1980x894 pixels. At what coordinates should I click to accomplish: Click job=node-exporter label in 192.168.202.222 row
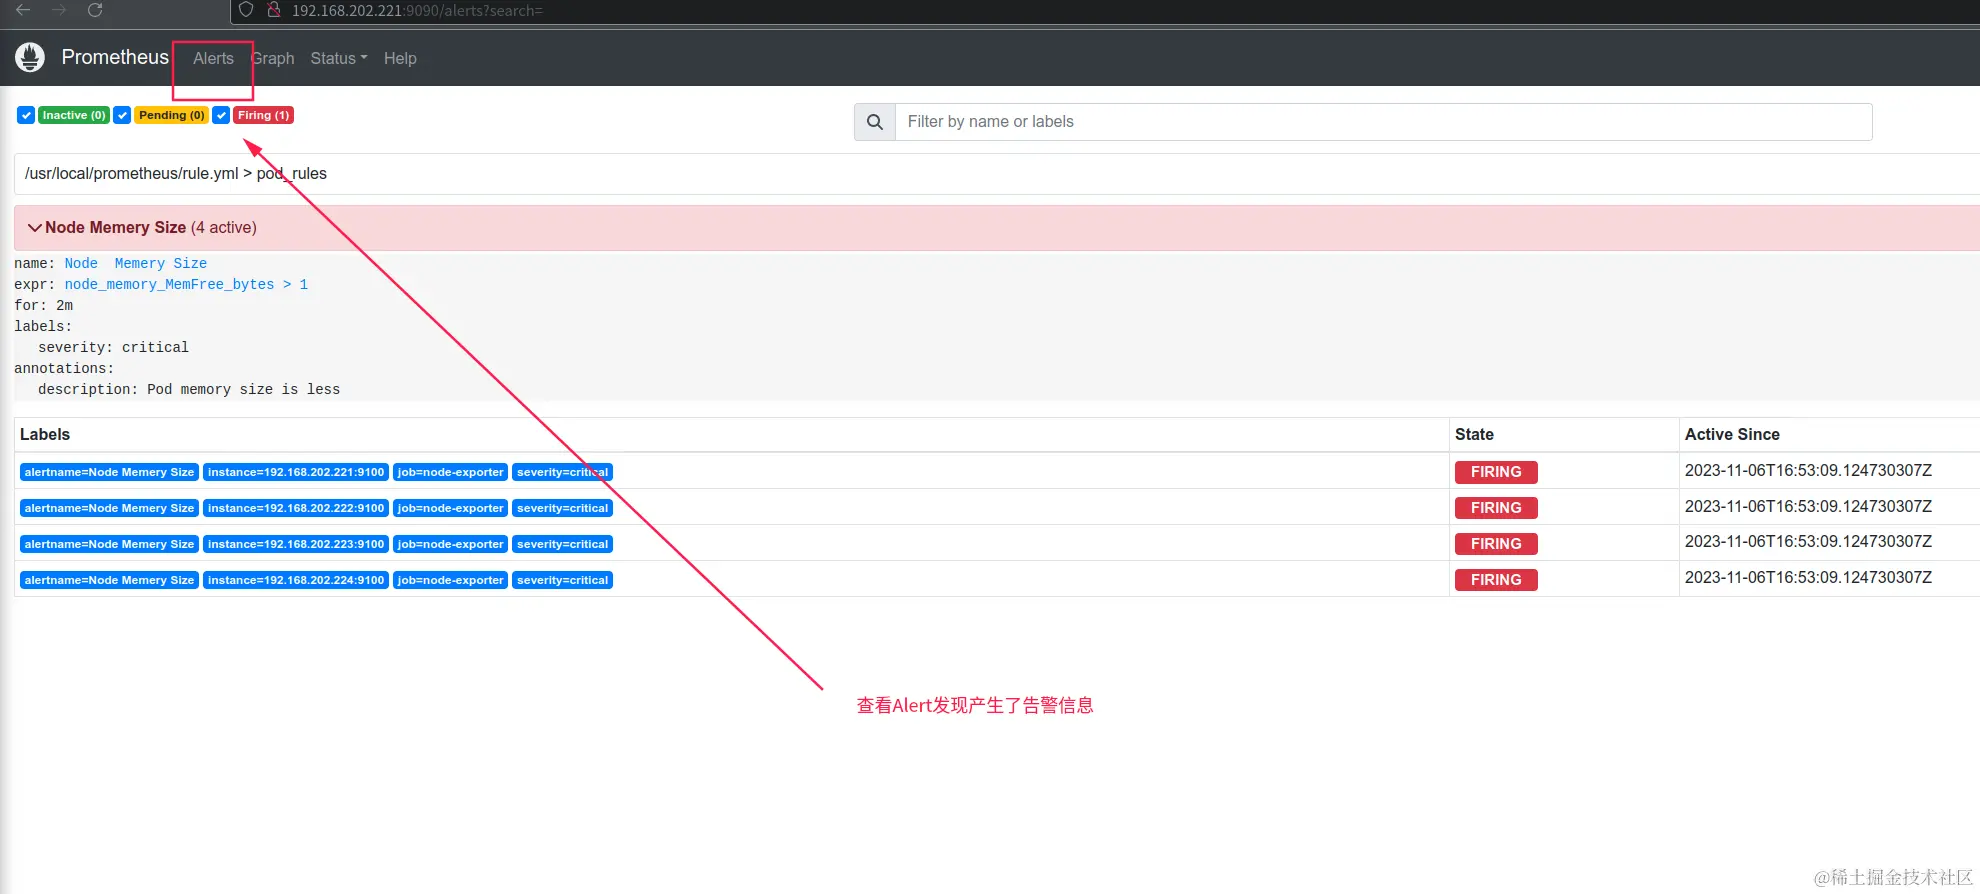coord(450,508)
